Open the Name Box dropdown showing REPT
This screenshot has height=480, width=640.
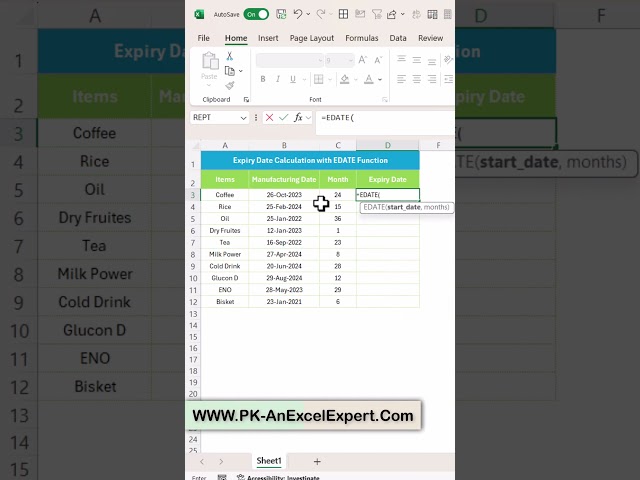(243, 118)
